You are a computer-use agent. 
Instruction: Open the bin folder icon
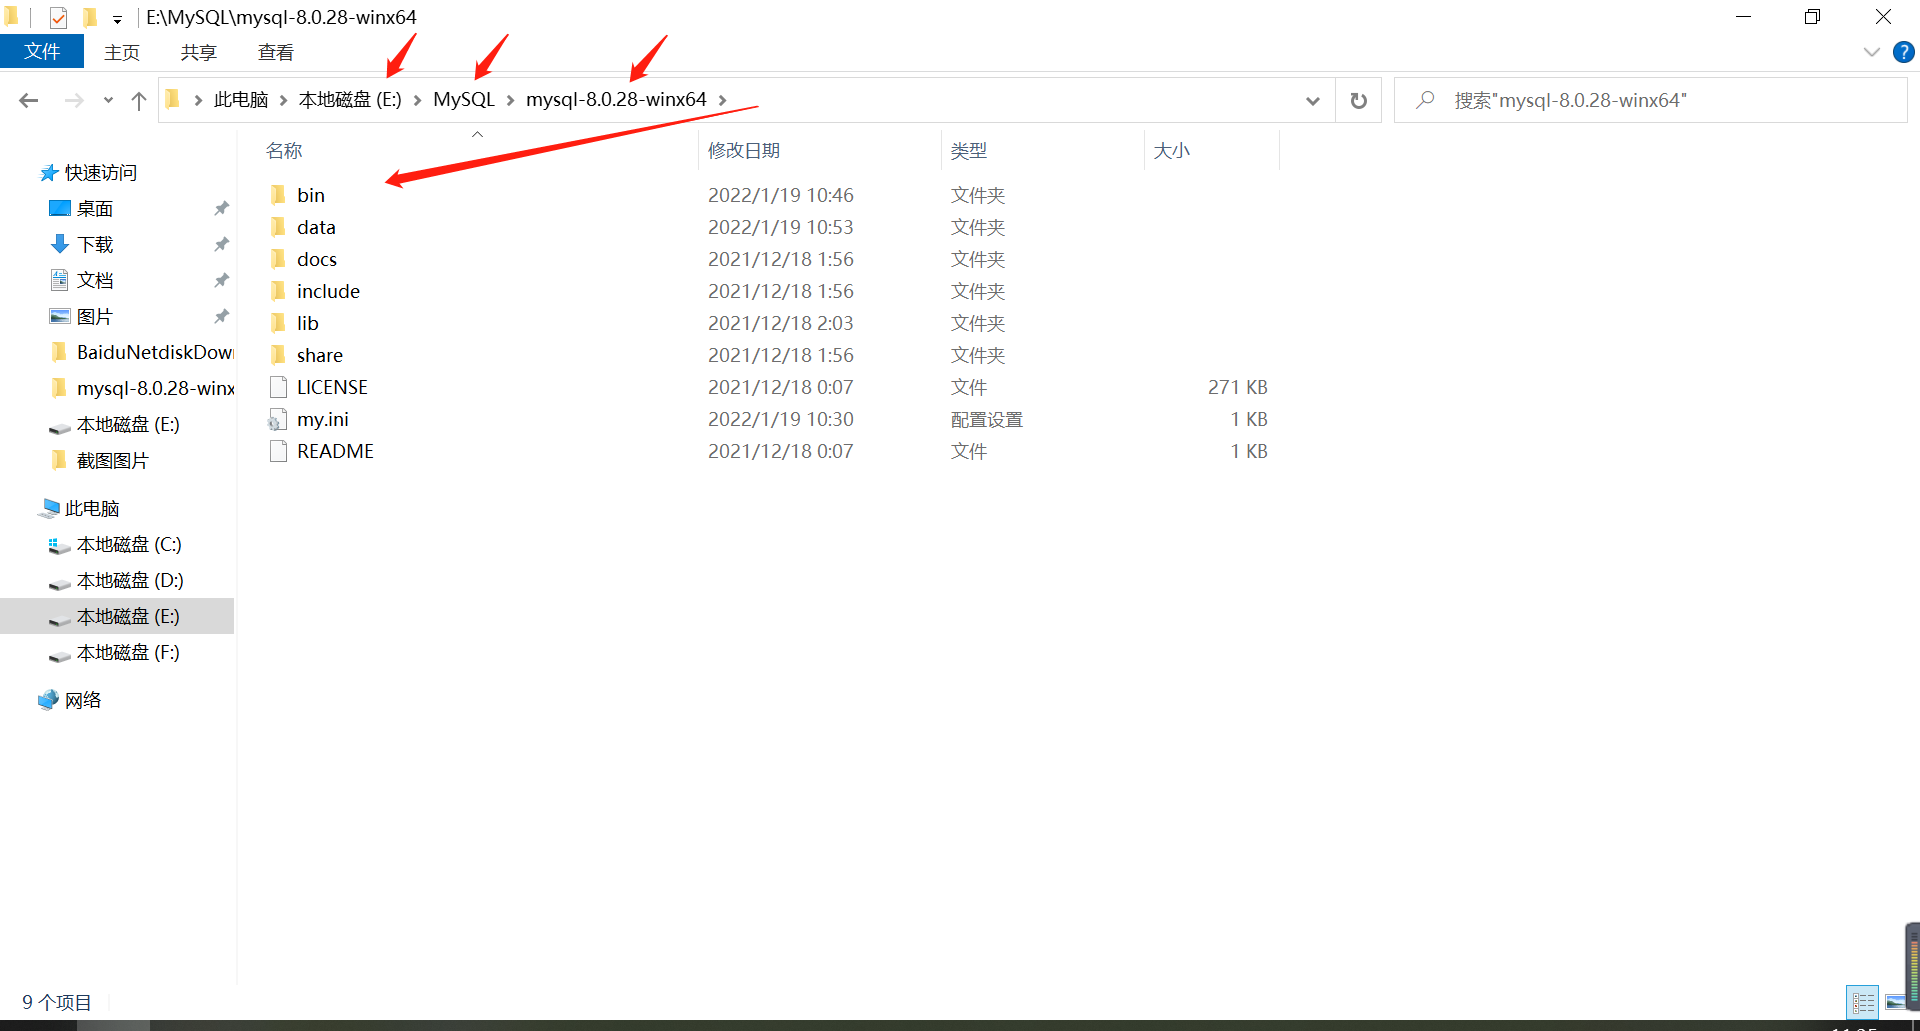point(278,195)
